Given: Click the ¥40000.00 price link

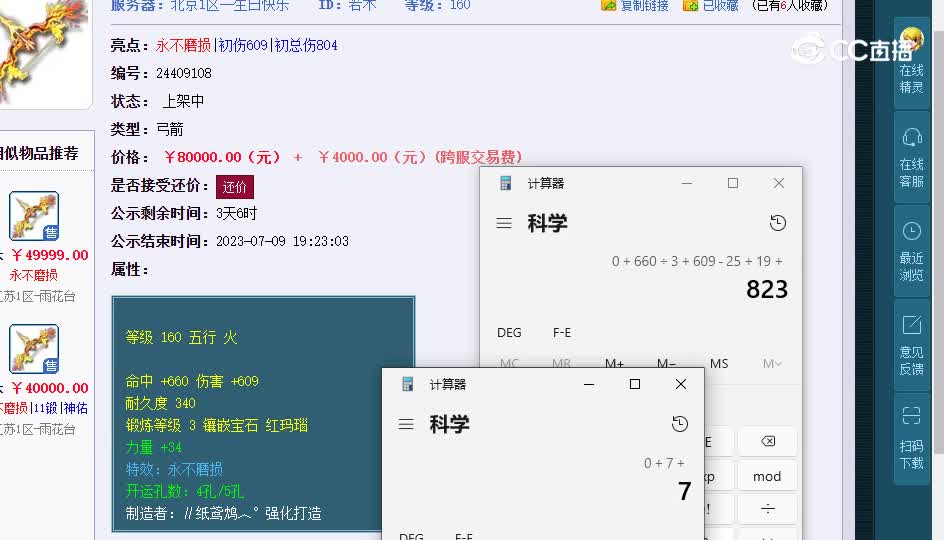Looking at the screenshot, I should coord(50,388).
